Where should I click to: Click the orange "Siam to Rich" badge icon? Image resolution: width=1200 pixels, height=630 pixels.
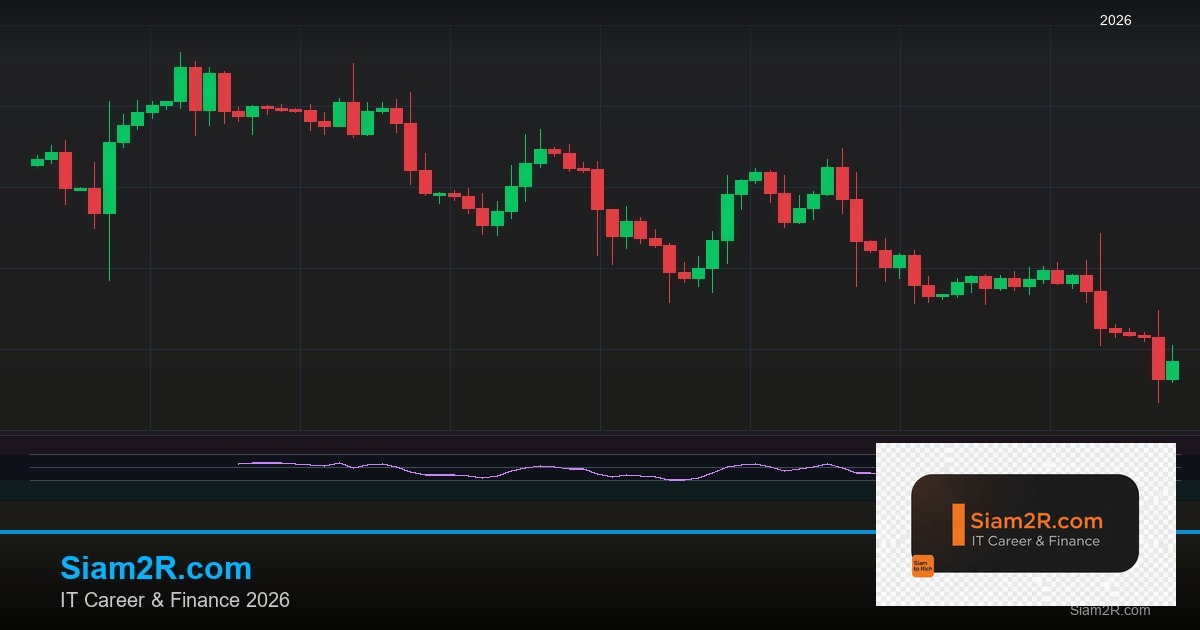pyautogui.click(x=922, y=566)
